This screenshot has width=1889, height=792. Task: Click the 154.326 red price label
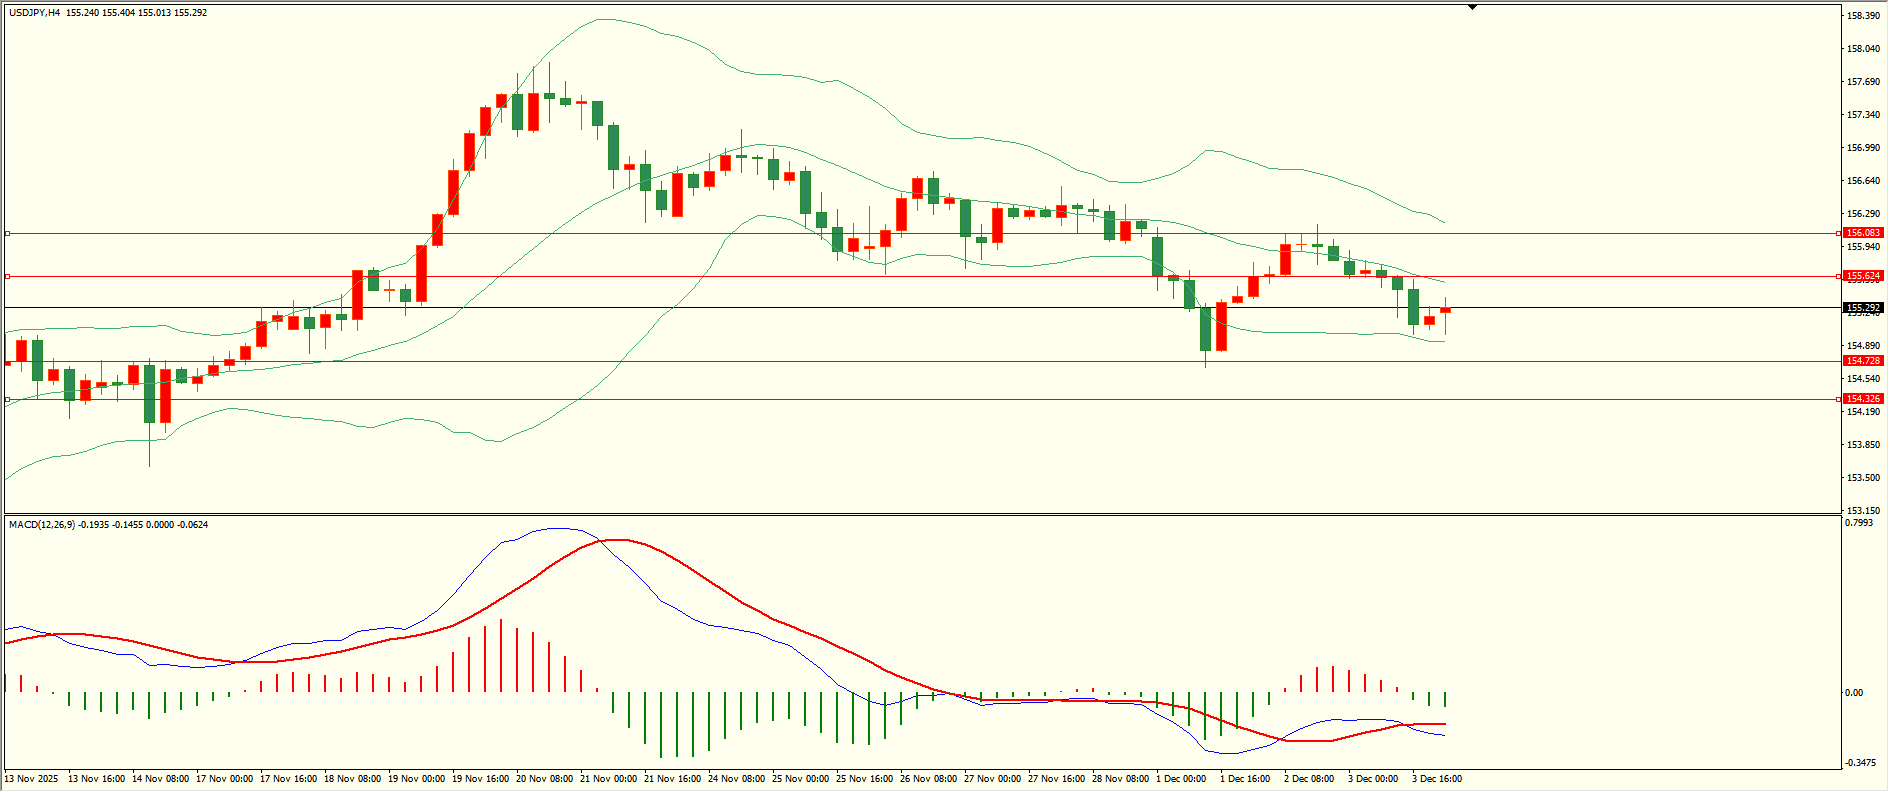tap(1863, 399)
